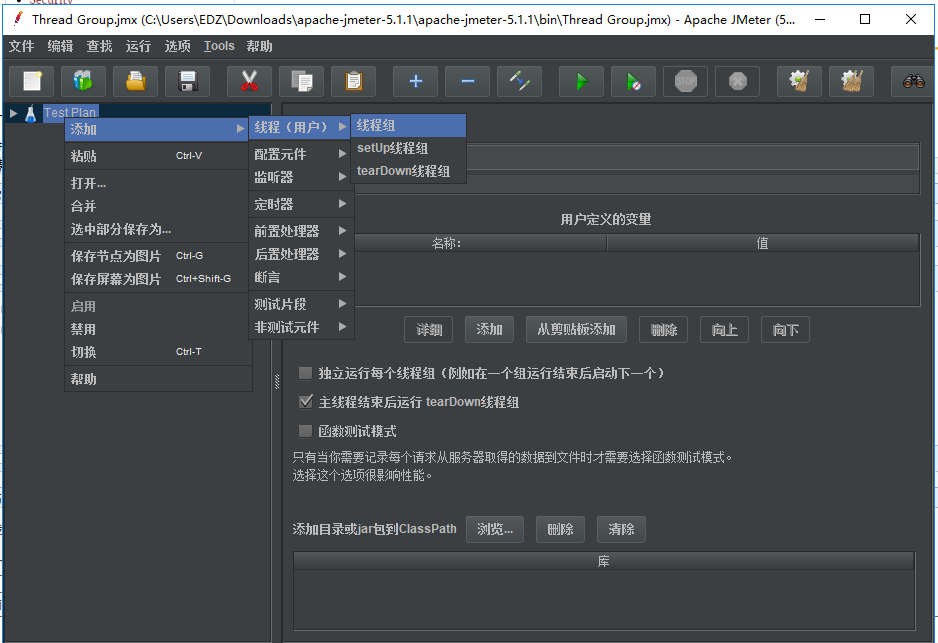This screenshot has height=643, width=938.
Task: Click the JMeter feather title icon
Action: pyautogui.click(x=18, y=19)
